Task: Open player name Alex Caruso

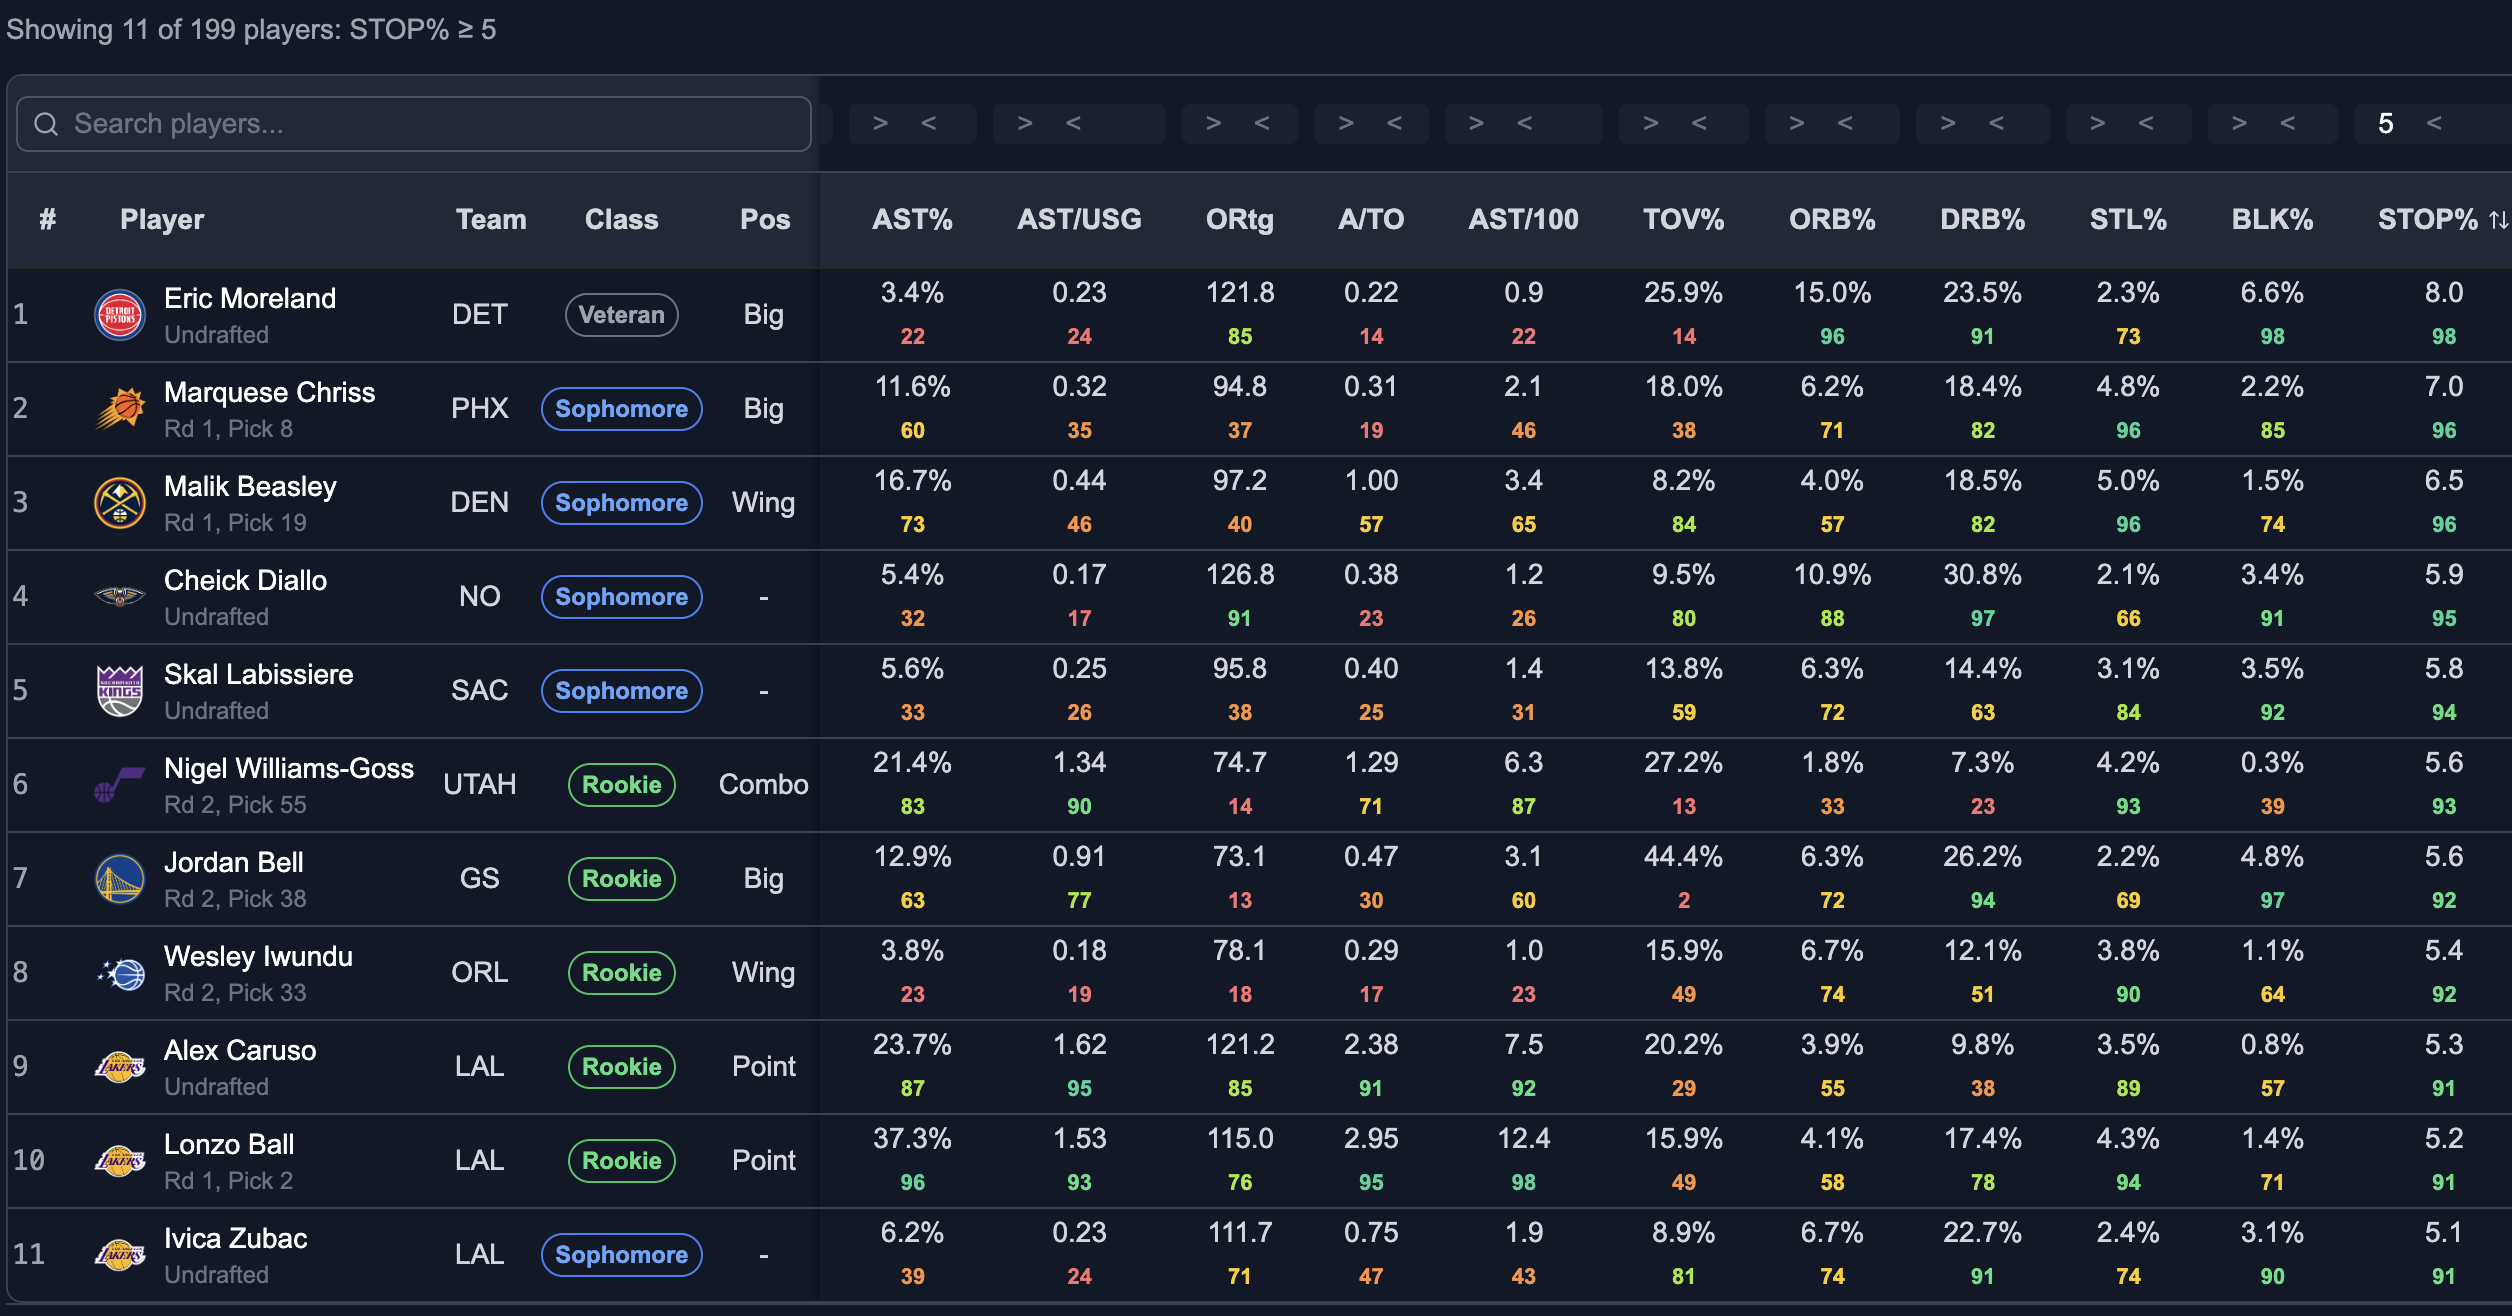Action: pos(240,1051)
